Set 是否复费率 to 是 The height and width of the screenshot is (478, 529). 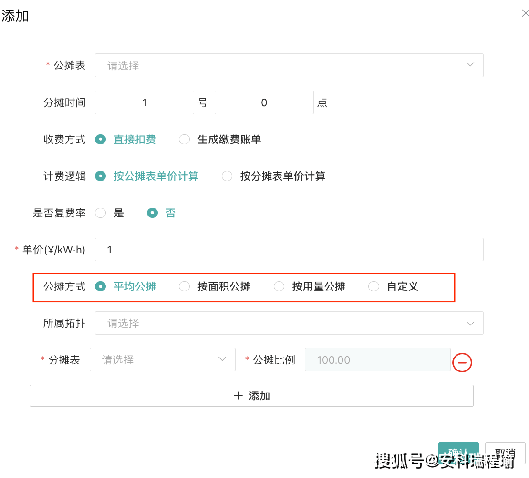pos(110,213)
